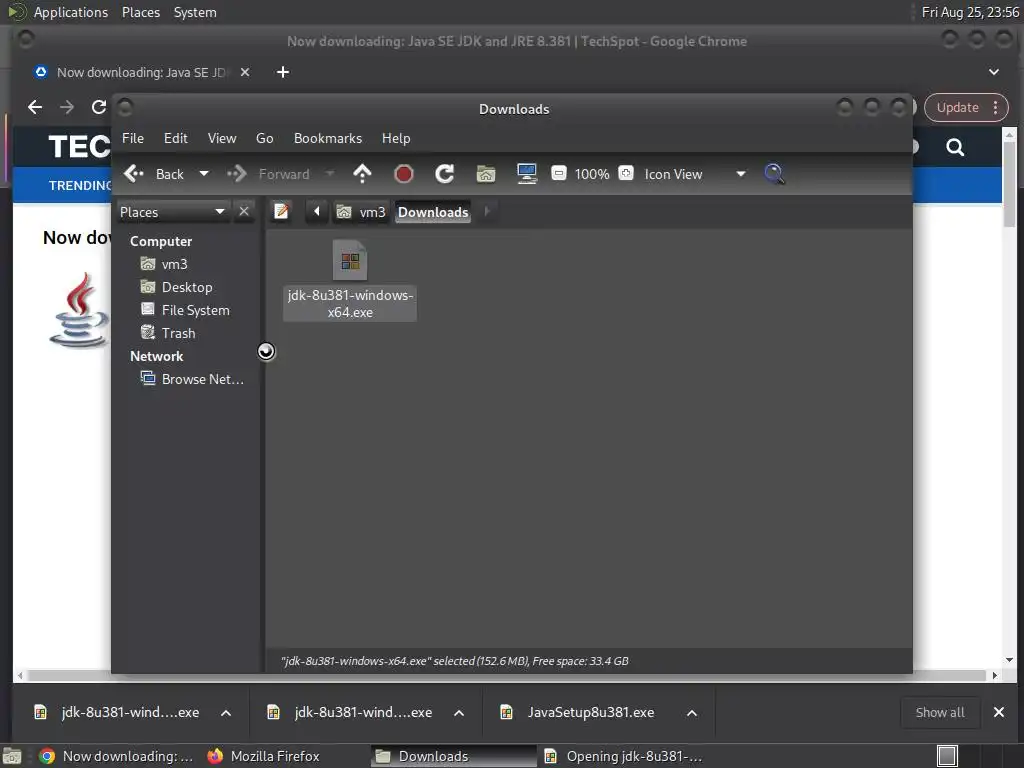Click the workspace switcher in bottom panel
The width and height of the screenshot is (1024, 768).
tap(947, 756)
